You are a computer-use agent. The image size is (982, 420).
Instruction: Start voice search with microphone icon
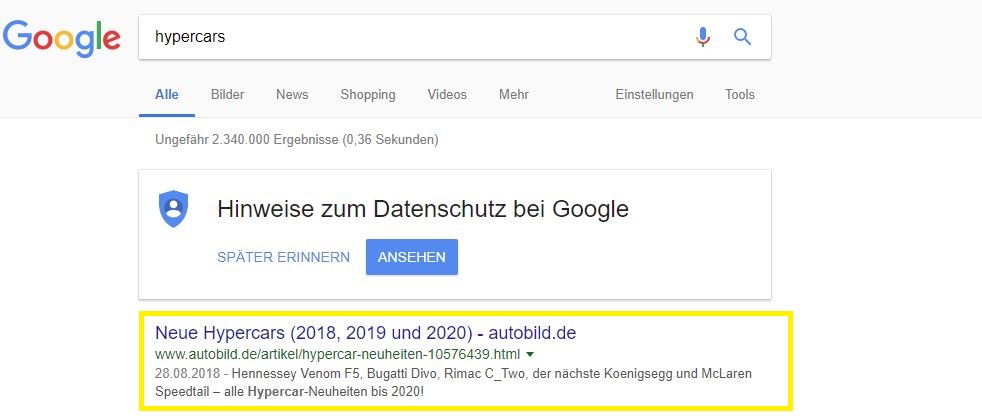click(x=703, y=37)
